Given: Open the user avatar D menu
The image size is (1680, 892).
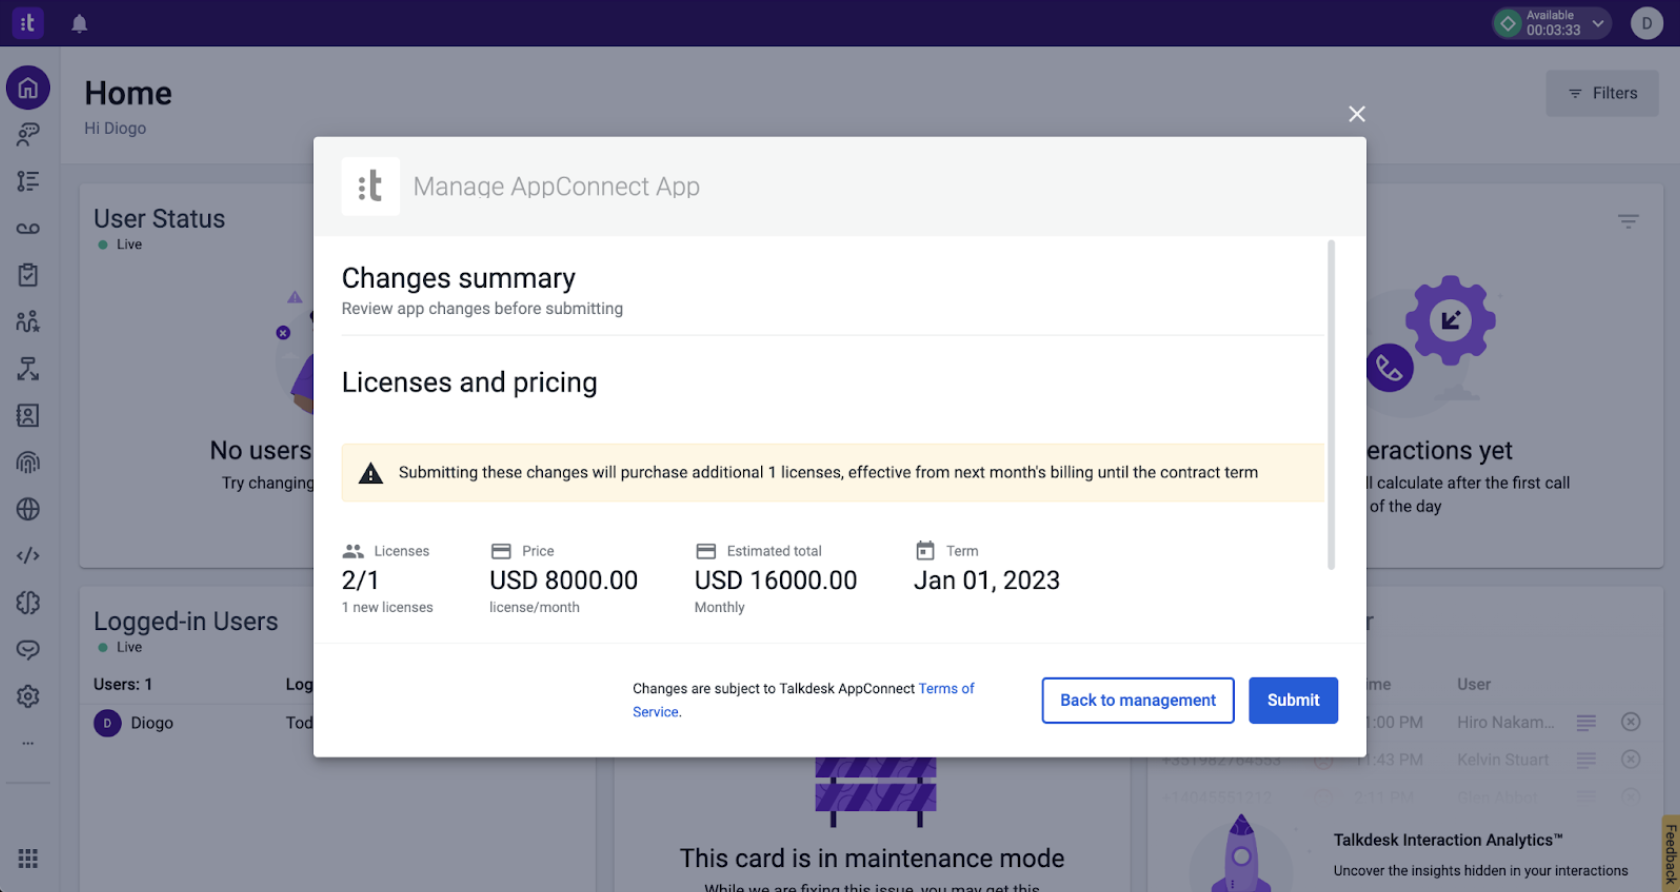Looking at the screenshot, I should click(1646, 23).
